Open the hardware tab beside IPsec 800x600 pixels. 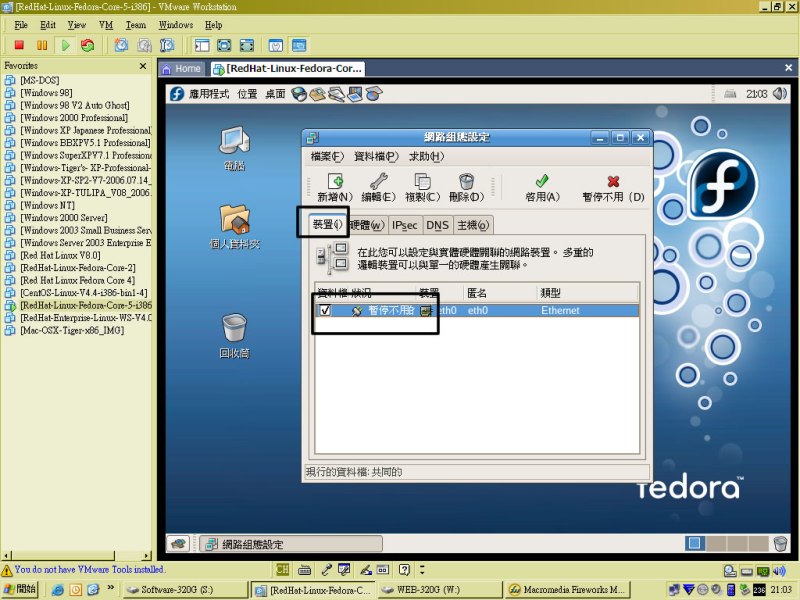tap(367, 225)
